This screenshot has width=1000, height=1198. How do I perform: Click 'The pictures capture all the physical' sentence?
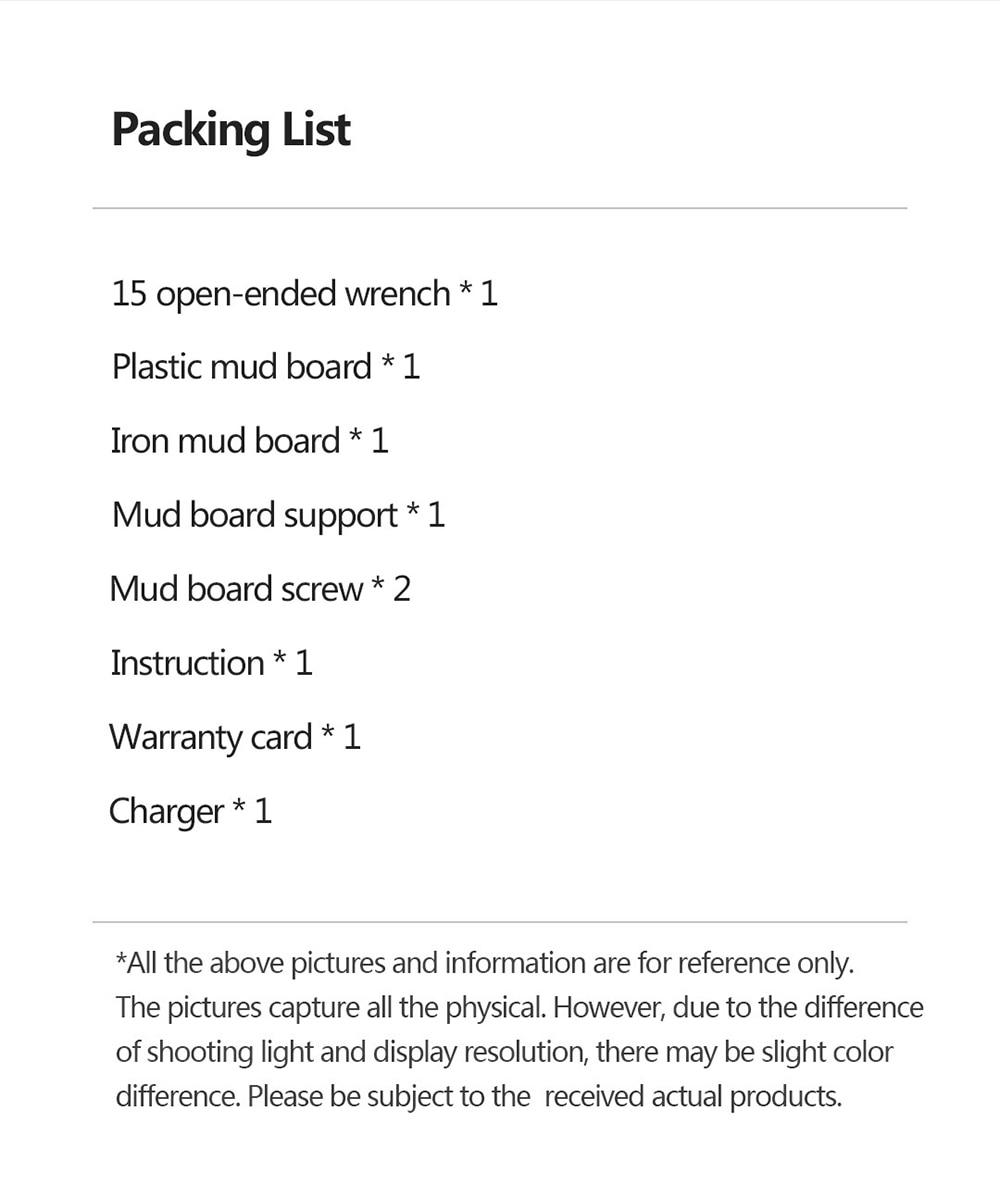331,1009
